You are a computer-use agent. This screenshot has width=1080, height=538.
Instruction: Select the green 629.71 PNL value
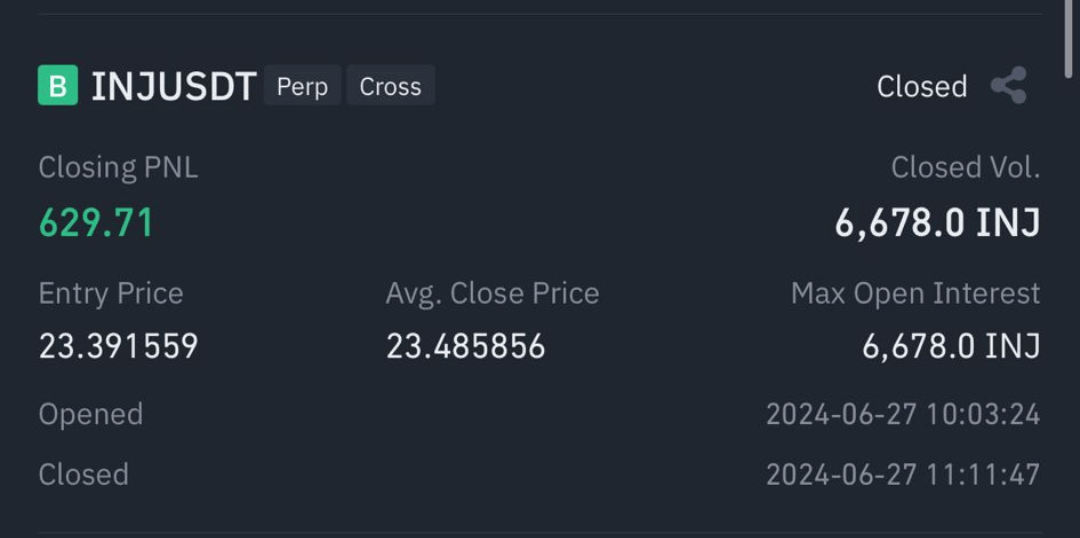[x=96, y=223]
